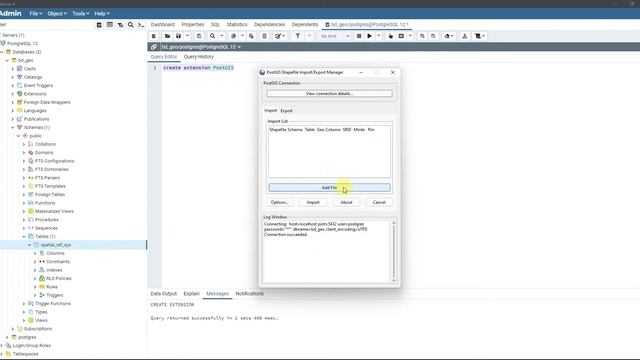This screenshot has height=360, width=640.
Task: Click the Save File toolbar icon
Action: click(178, 36)
